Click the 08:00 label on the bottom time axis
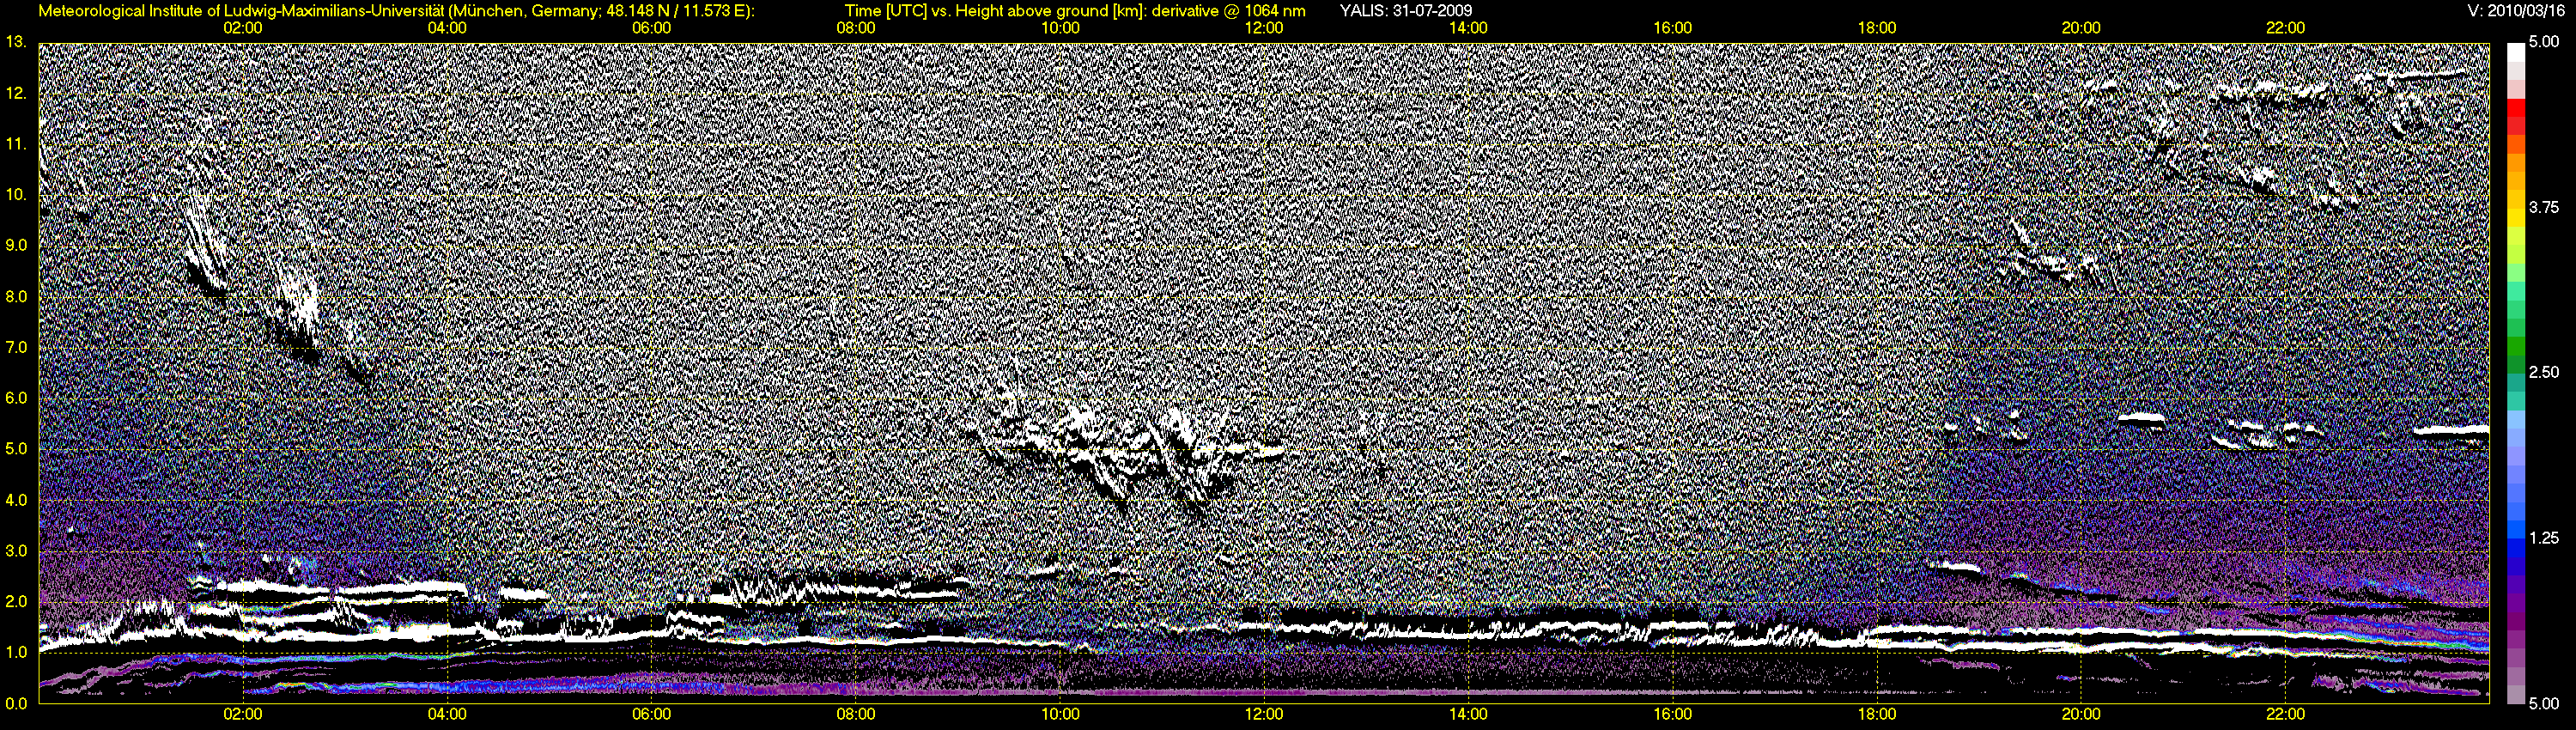 [856, 714]
